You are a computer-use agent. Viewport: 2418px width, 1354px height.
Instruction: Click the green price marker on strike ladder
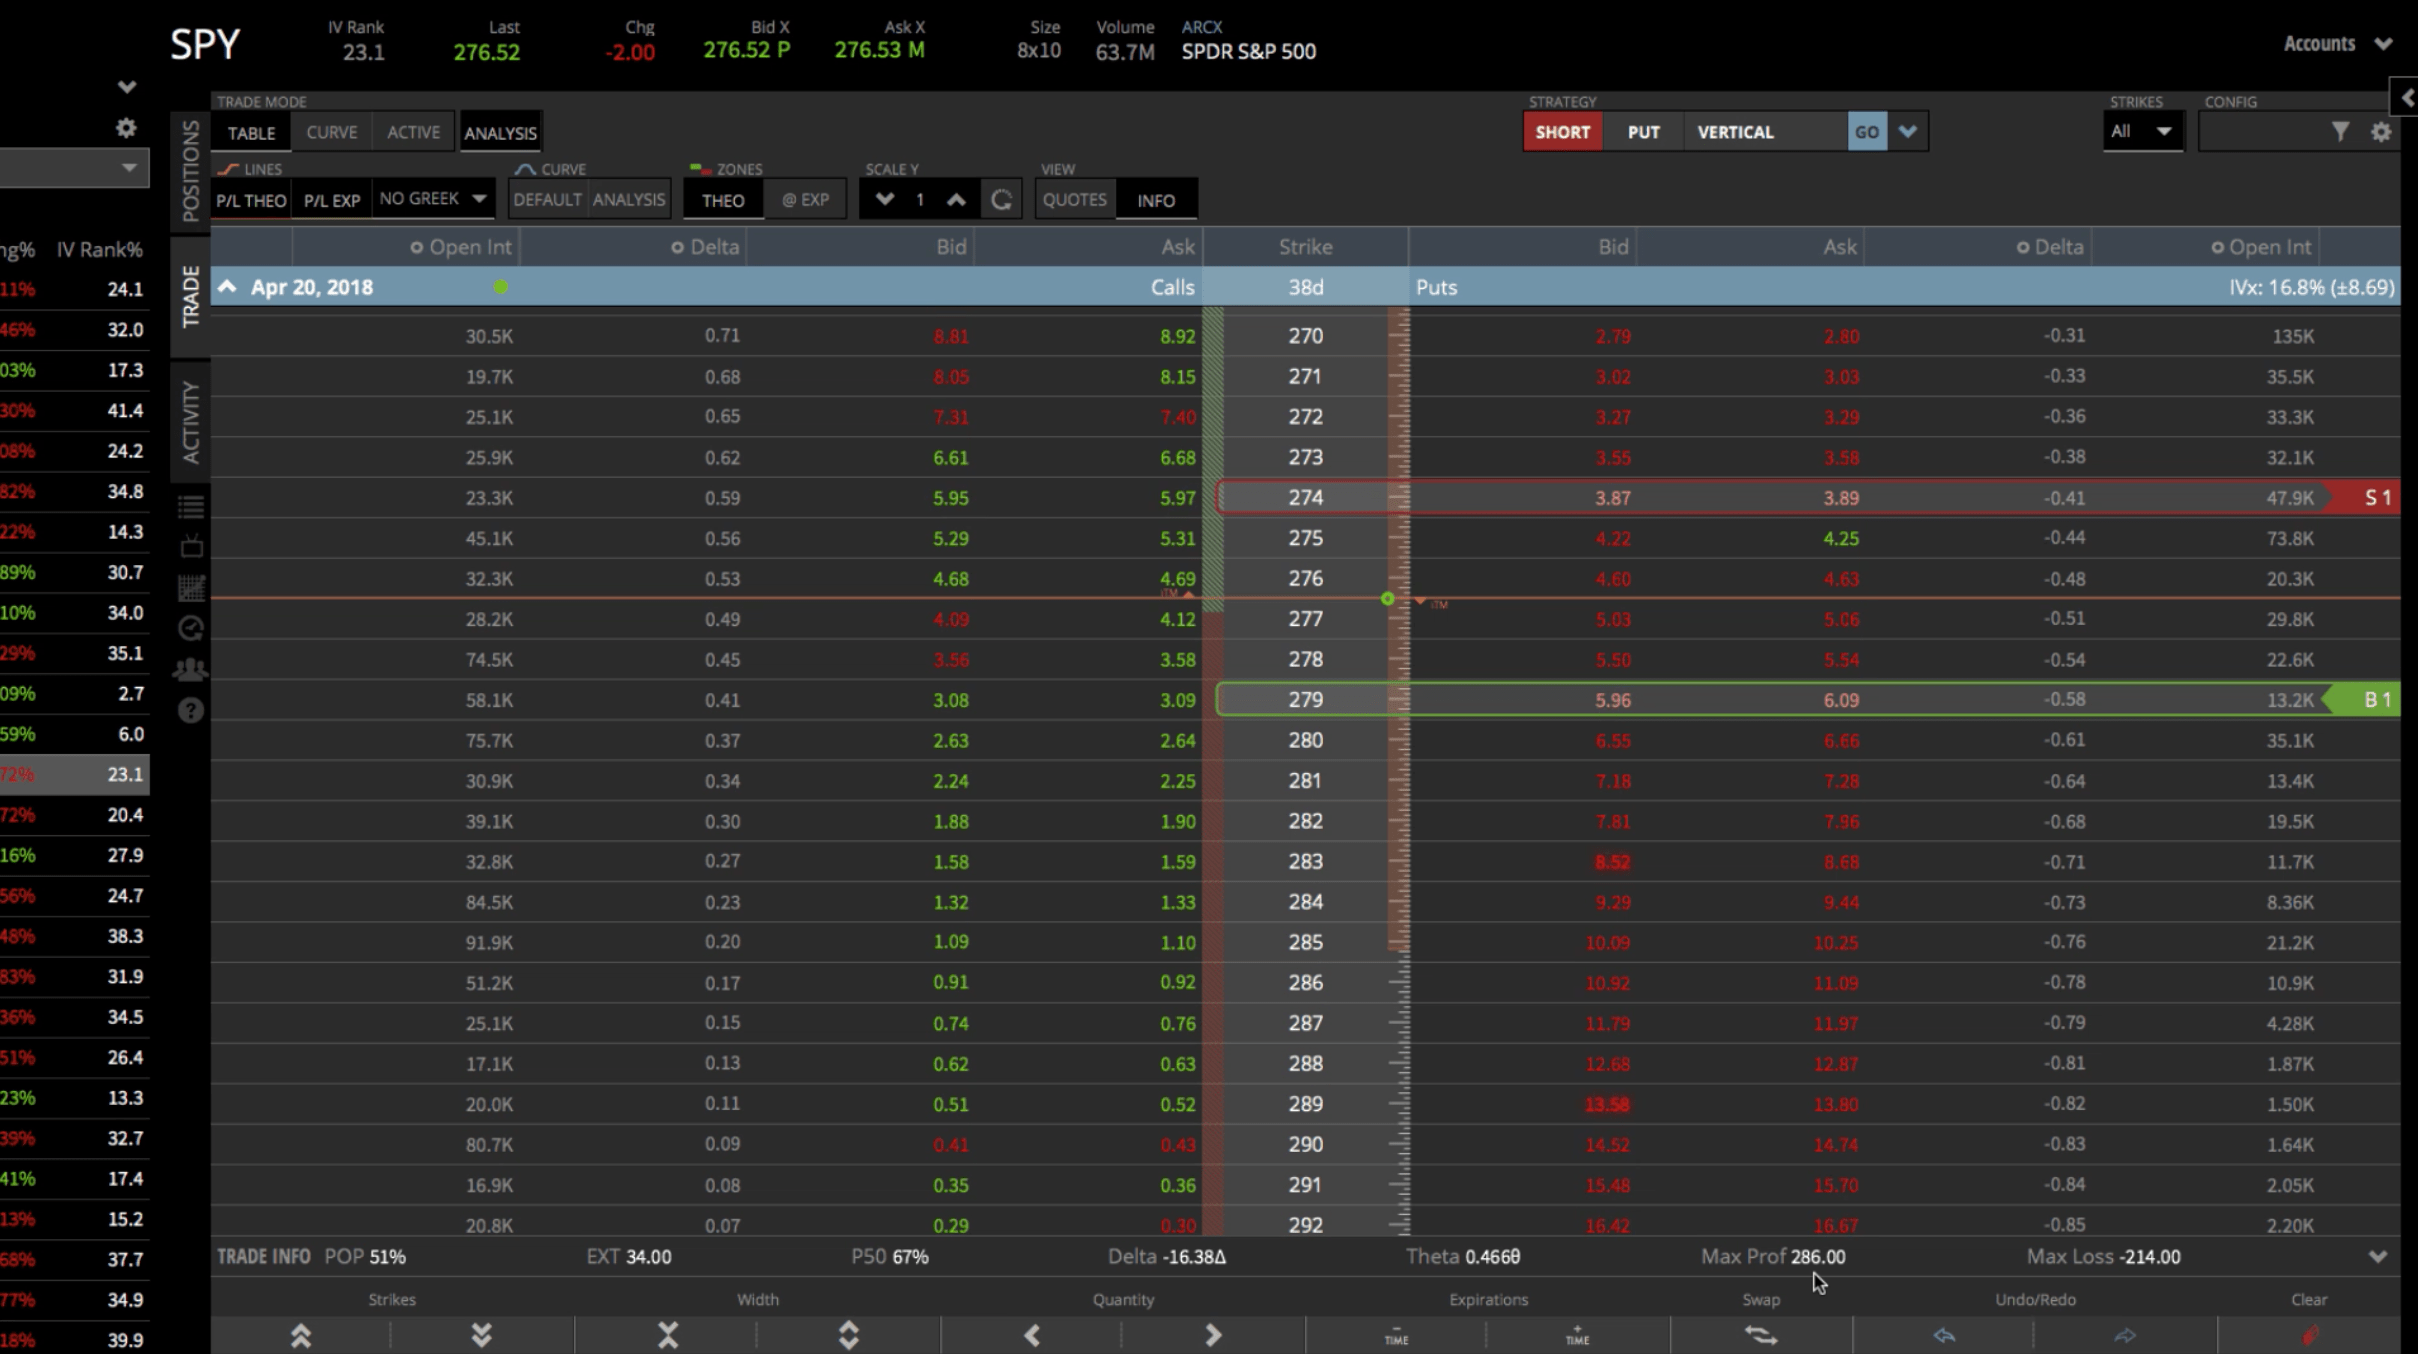(x=1387, y=599)
